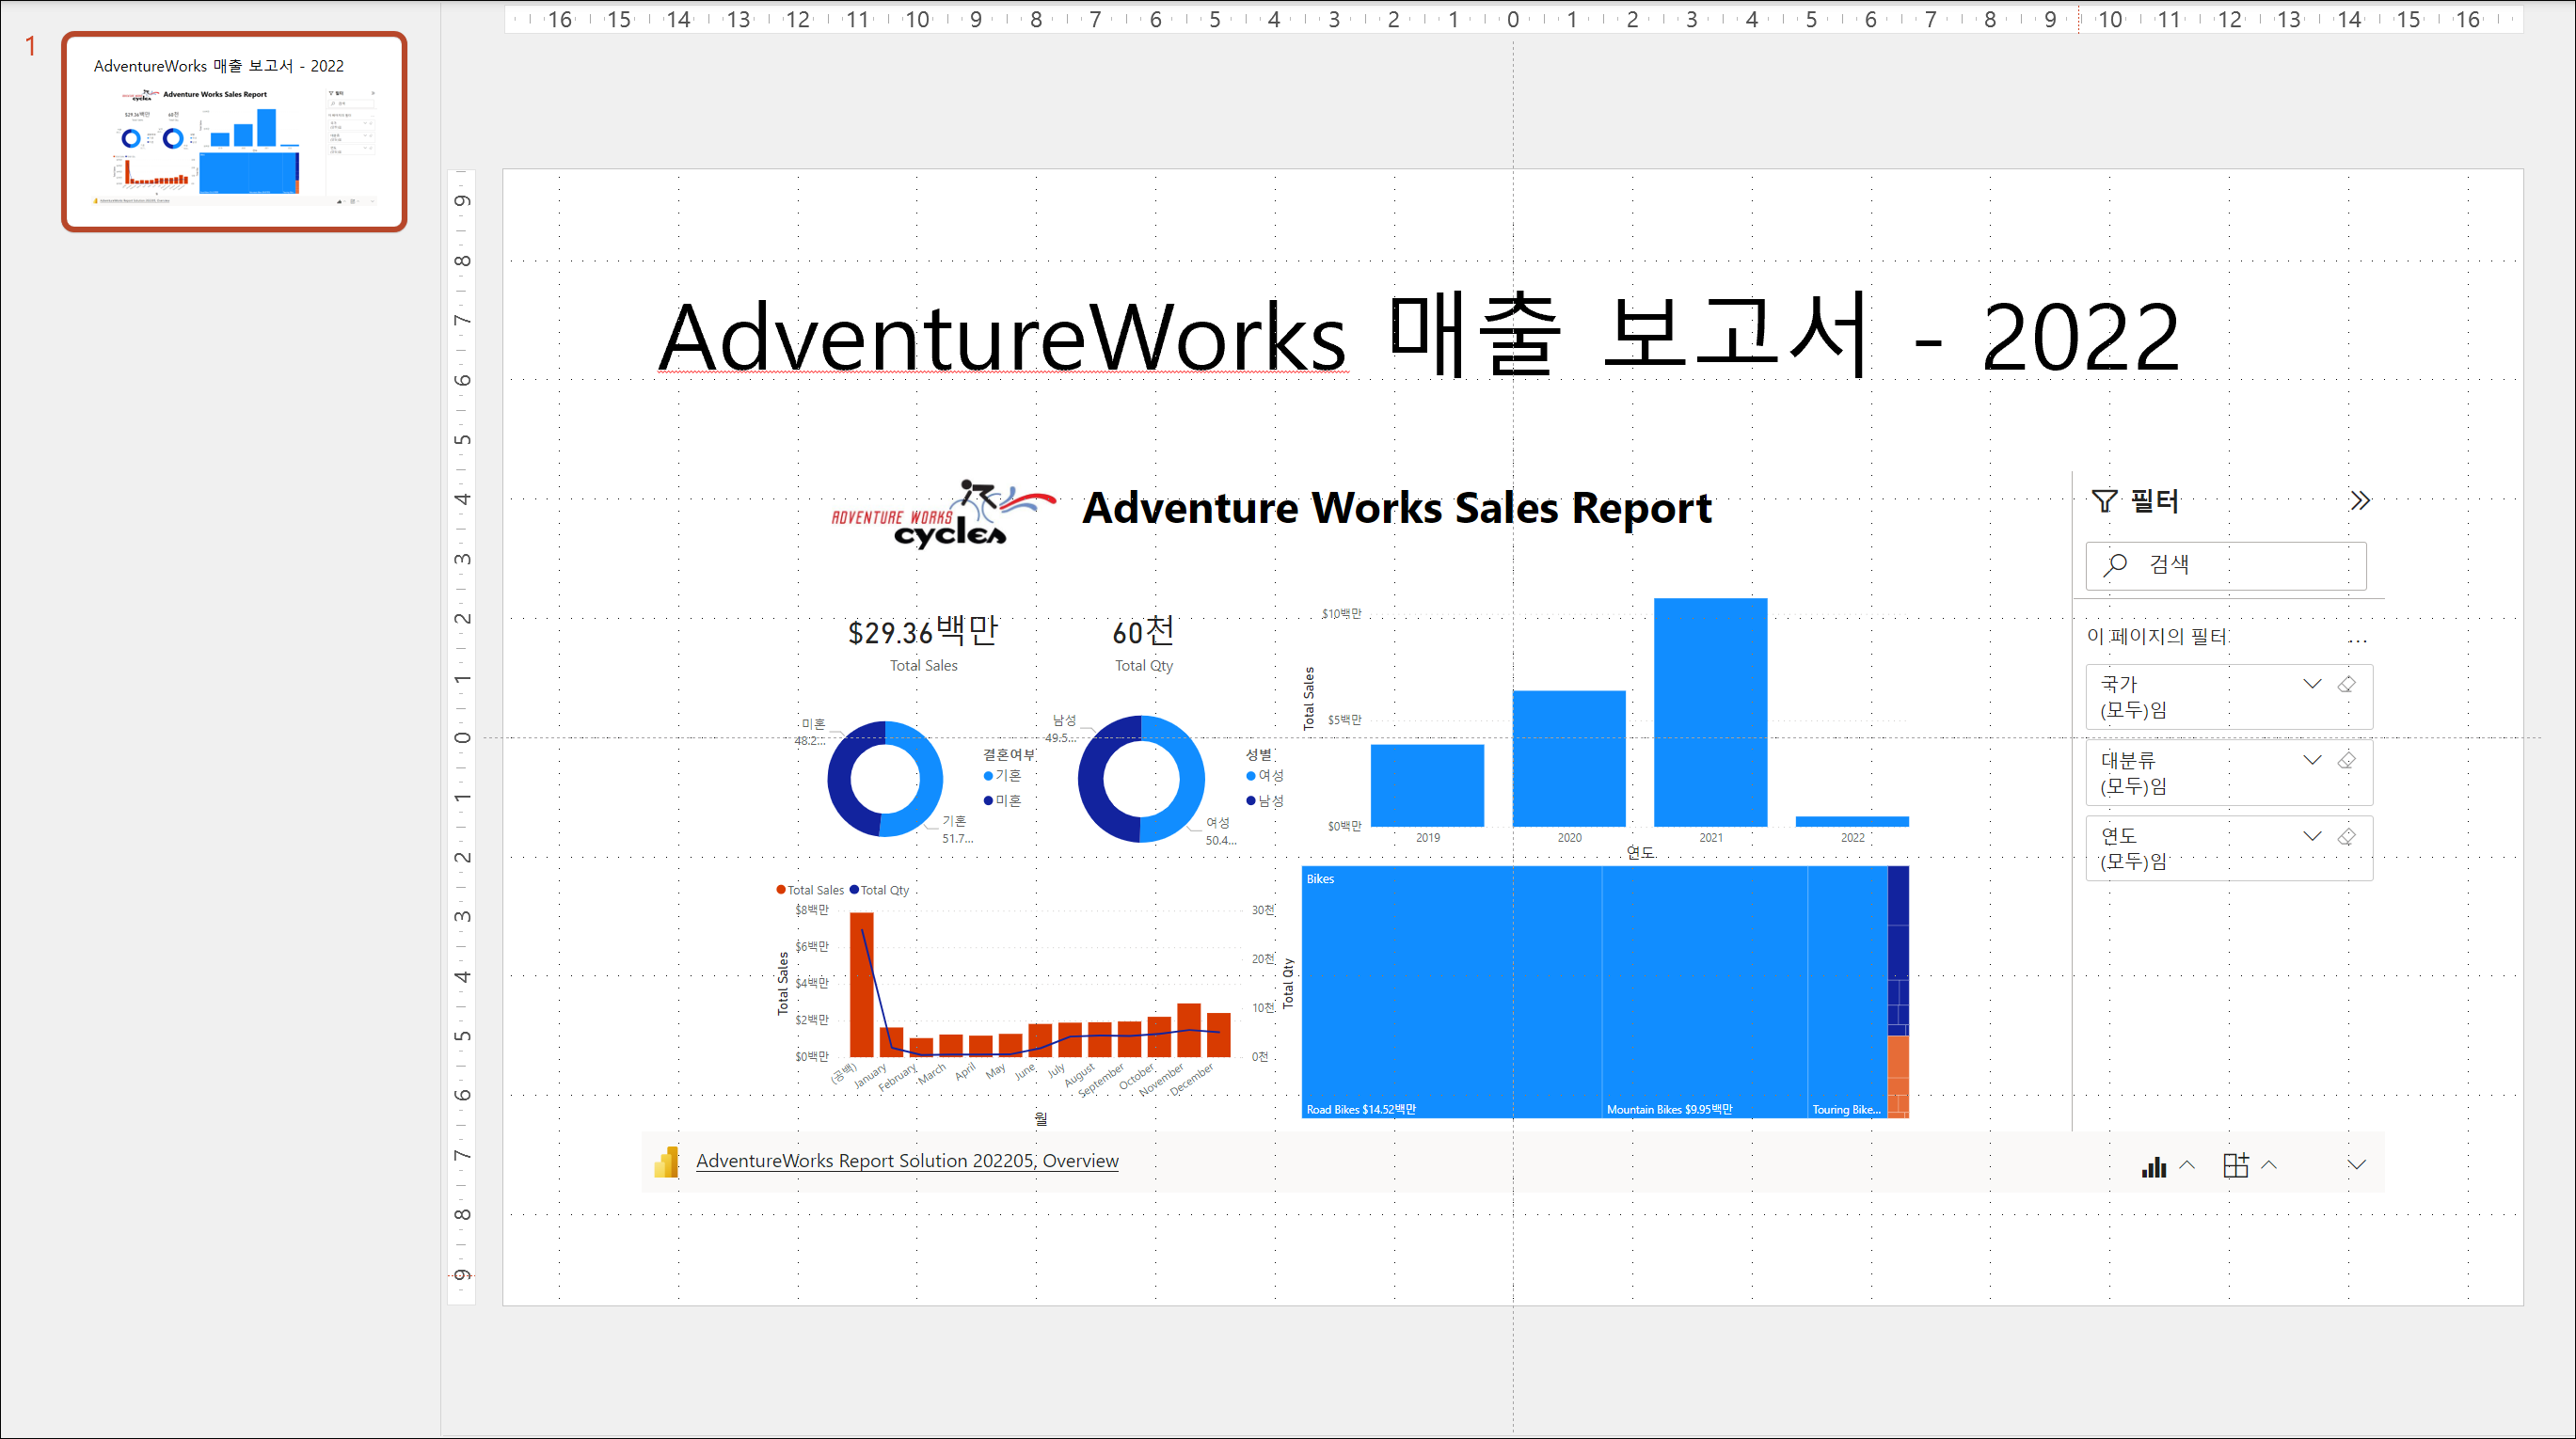The image size is (2576, 1439).
Task: Clear the 국가 filter with eraser icon
Action: 2346,685
